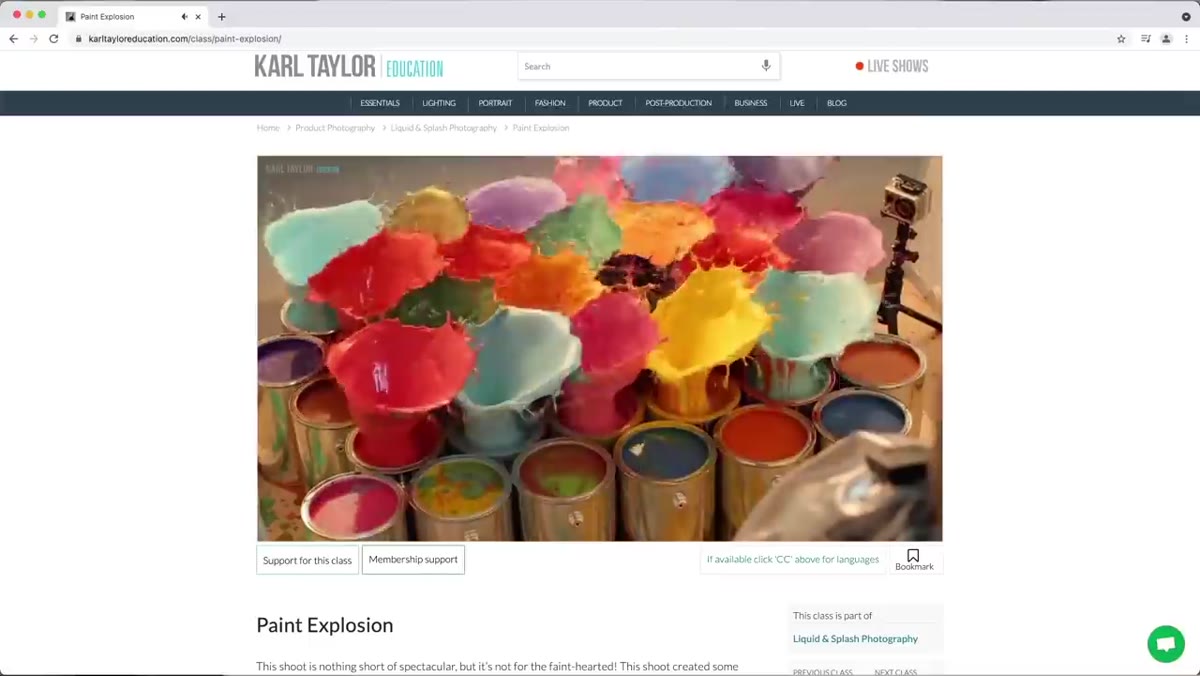This screenshot has width=1200, height=676.
Task: Click the Karl Taylor Education logo
Action: [x=348, y=67]
